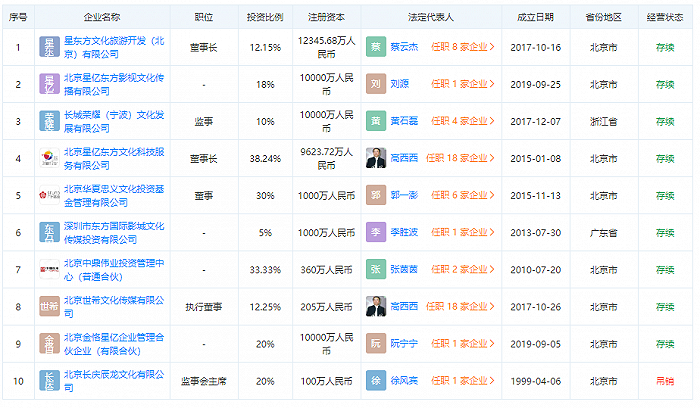
Task: Click the brown 世希 company logo
Action: pyautogui.click(x=50, y=306)
